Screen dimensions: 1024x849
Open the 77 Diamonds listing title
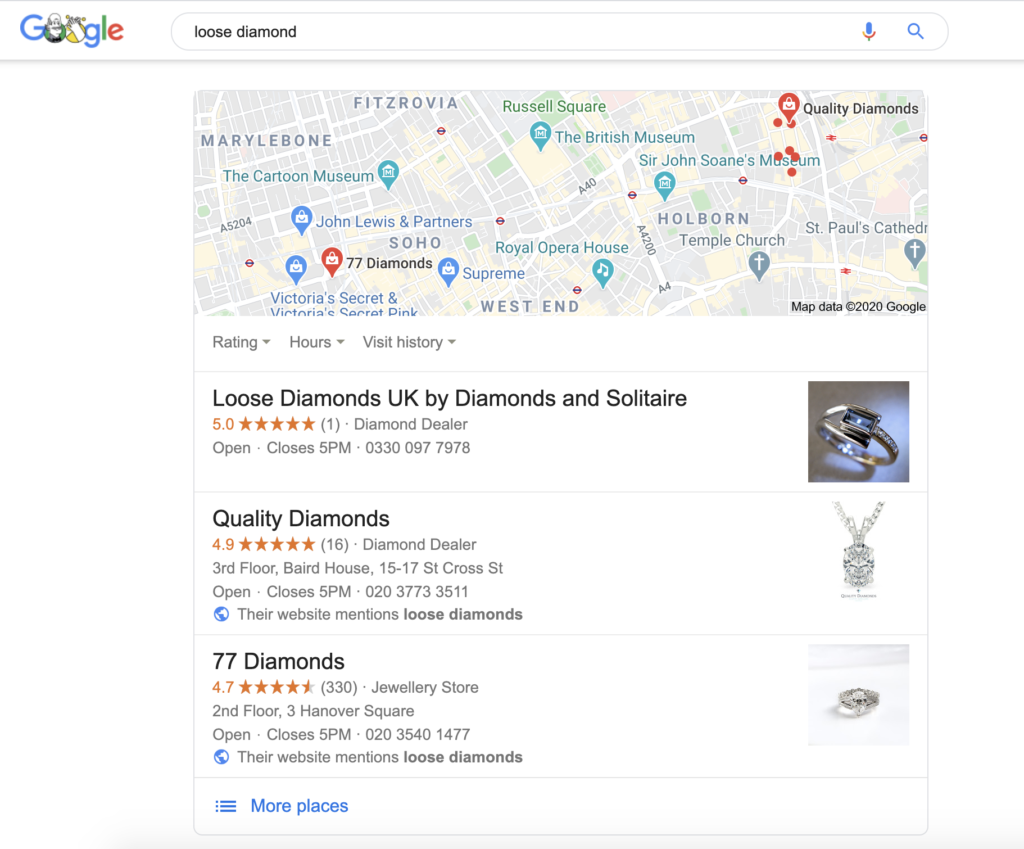tap(278, 662)
